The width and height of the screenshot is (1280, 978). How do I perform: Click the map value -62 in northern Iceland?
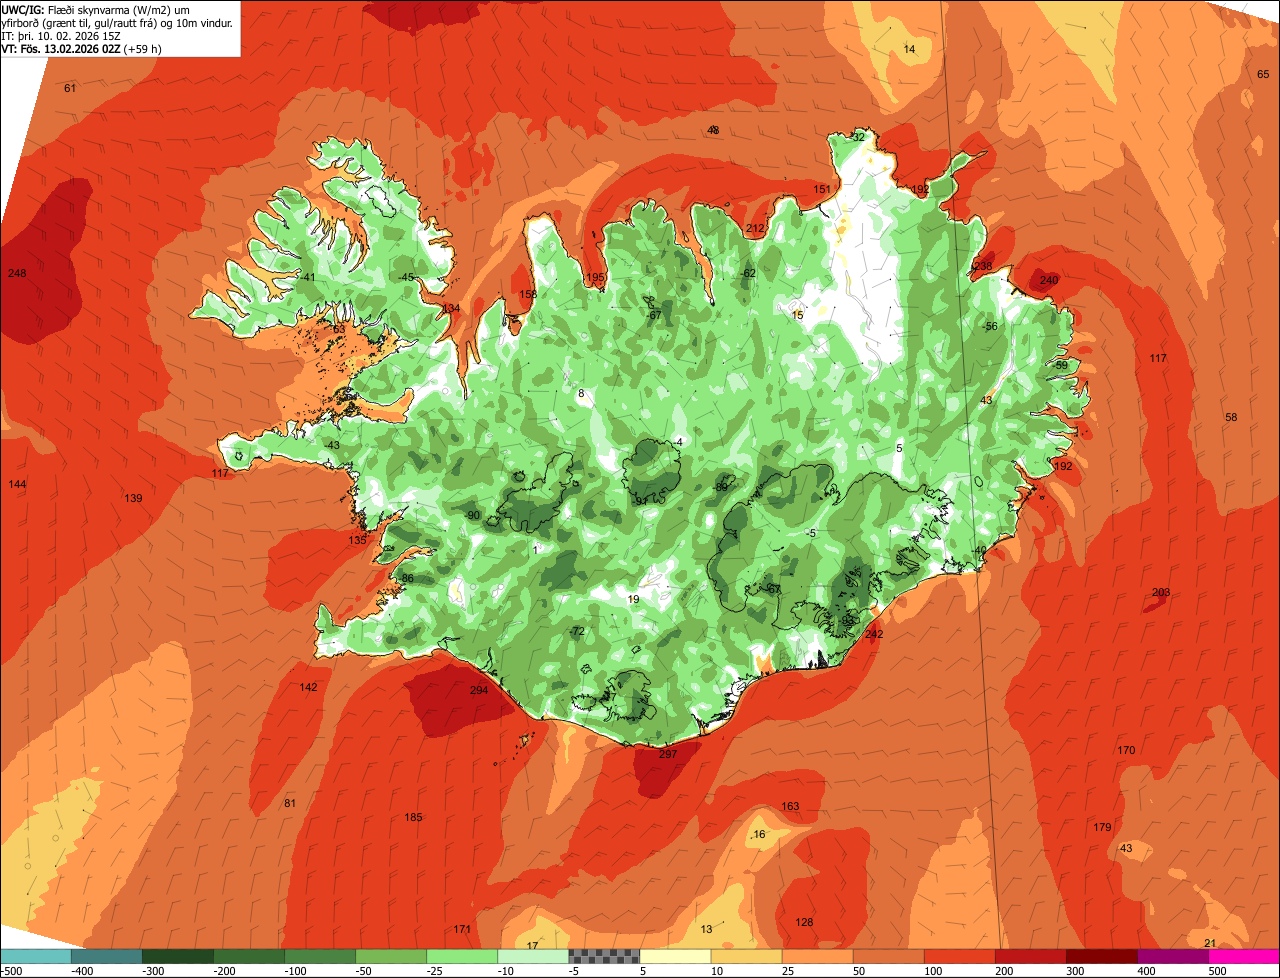pyautogui.click(x=748, y=273)
